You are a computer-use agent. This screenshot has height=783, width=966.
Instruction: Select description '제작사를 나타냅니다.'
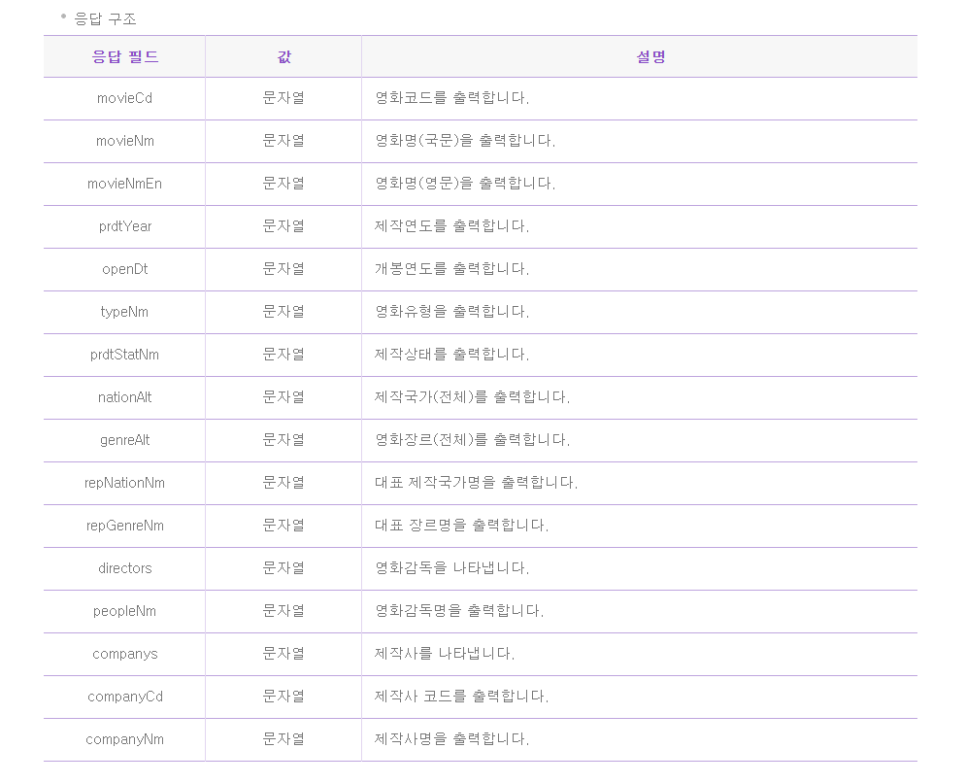445,654
